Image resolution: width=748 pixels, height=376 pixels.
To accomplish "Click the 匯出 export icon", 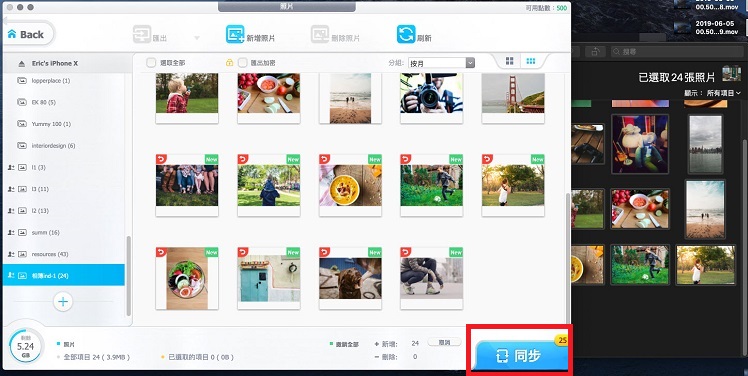I will 142,34.
